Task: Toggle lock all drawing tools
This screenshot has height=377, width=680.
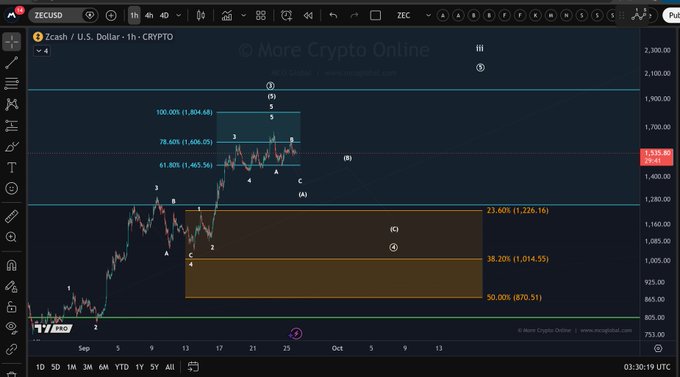Action: click(12, 307)
